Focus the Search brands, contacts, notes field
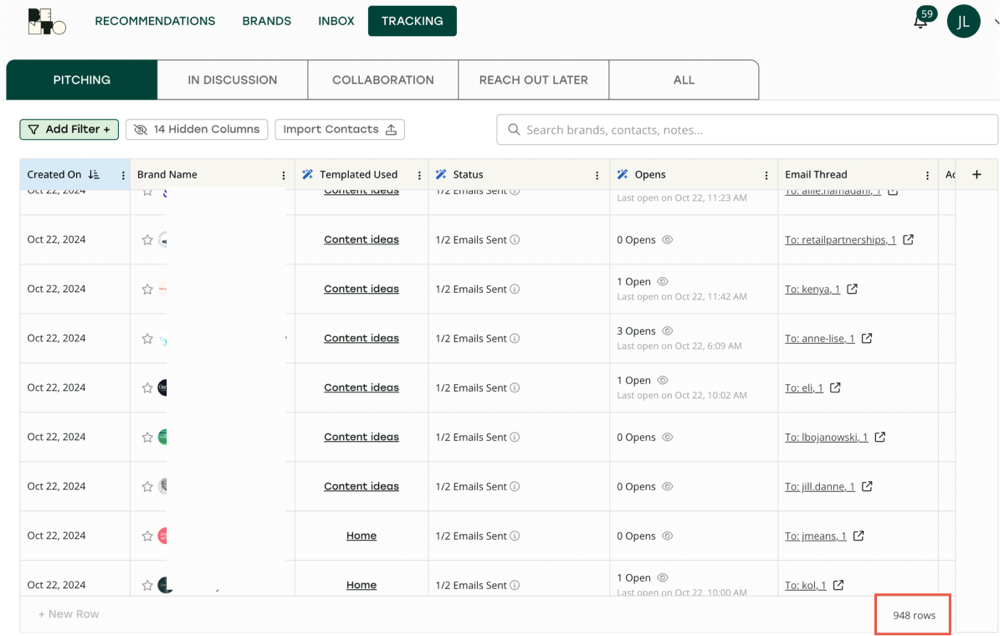 747,129
